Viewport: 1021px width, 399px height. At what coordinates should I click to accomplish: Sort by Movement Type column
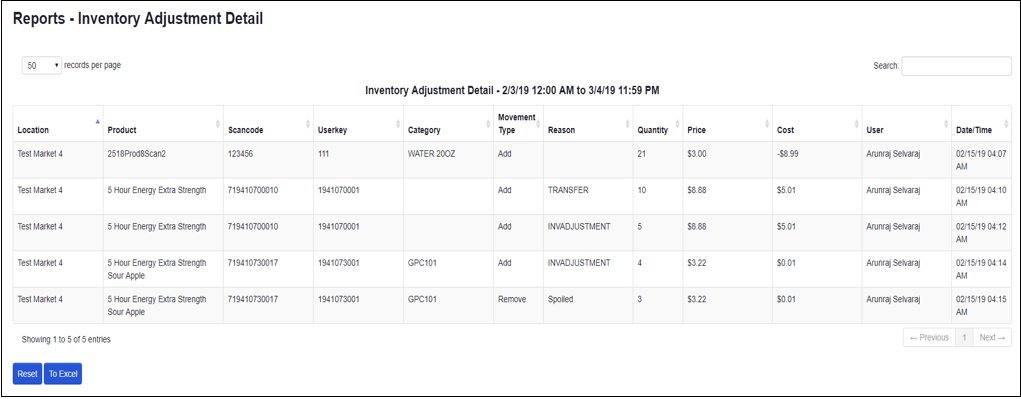(x=518, y=124)
